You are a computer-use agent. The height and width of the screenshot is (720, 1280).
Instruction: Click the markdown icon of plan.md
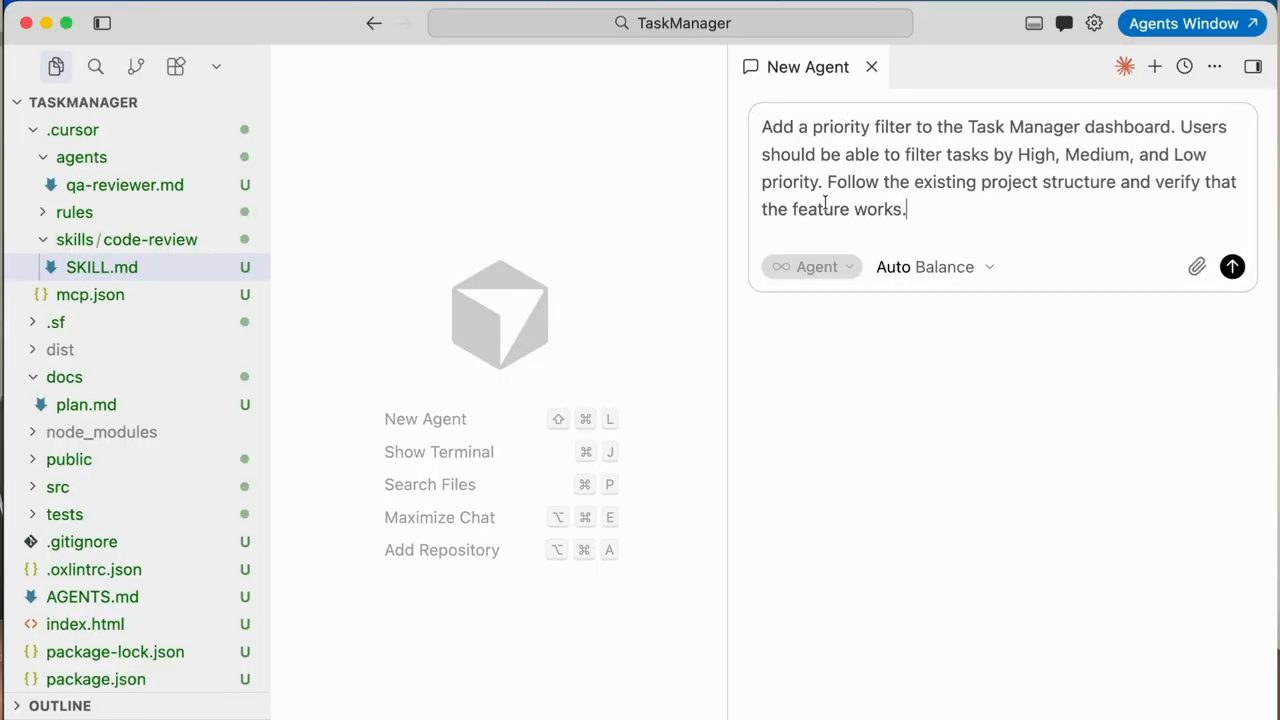(41, 405)
